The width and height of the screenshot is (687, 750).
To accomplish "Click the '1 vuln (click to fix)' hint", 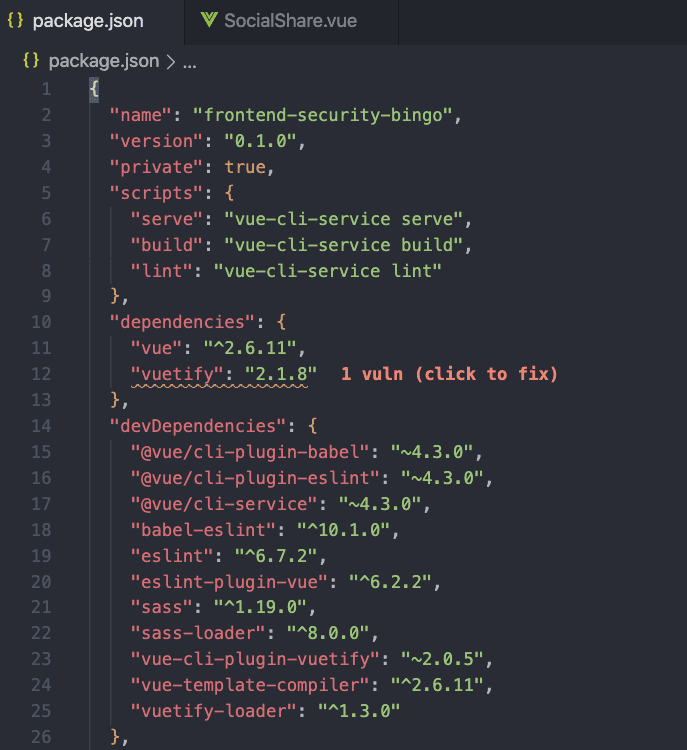I will pos(449,374).
